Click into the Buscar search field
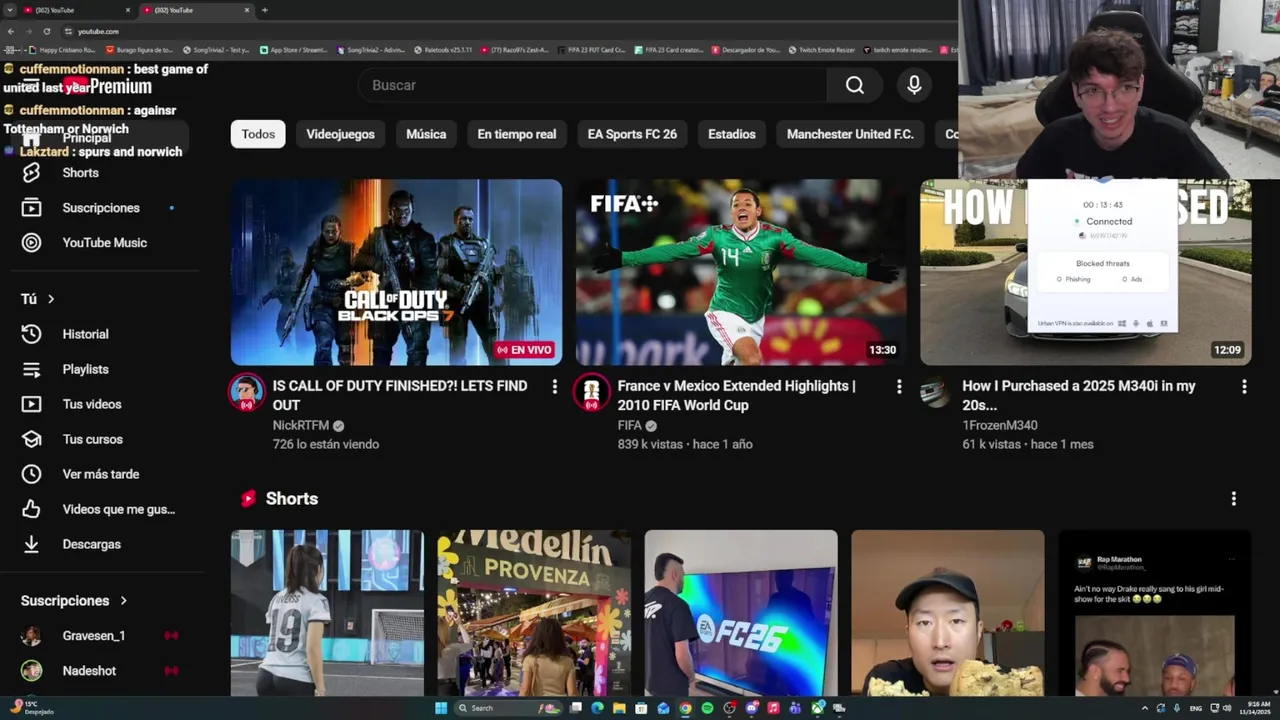This screenshot has height=720, width=1280. click(592, 86)
